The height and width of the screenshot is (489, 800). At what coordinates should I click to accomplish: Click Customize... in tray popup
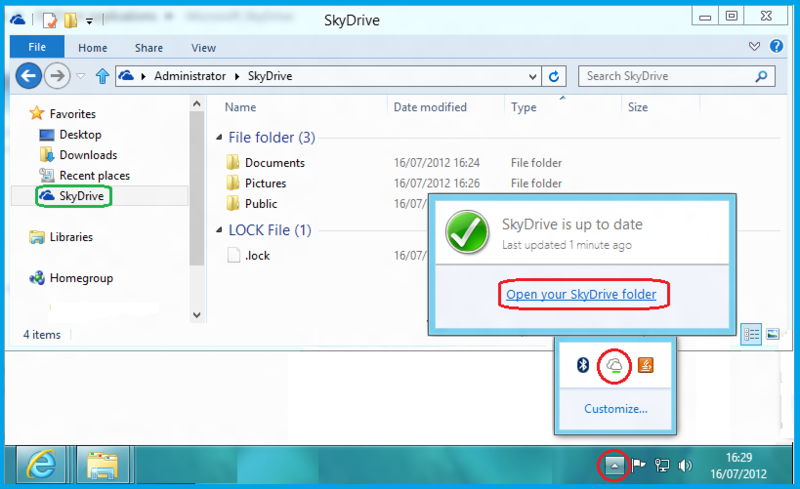(x=615, y=409)
